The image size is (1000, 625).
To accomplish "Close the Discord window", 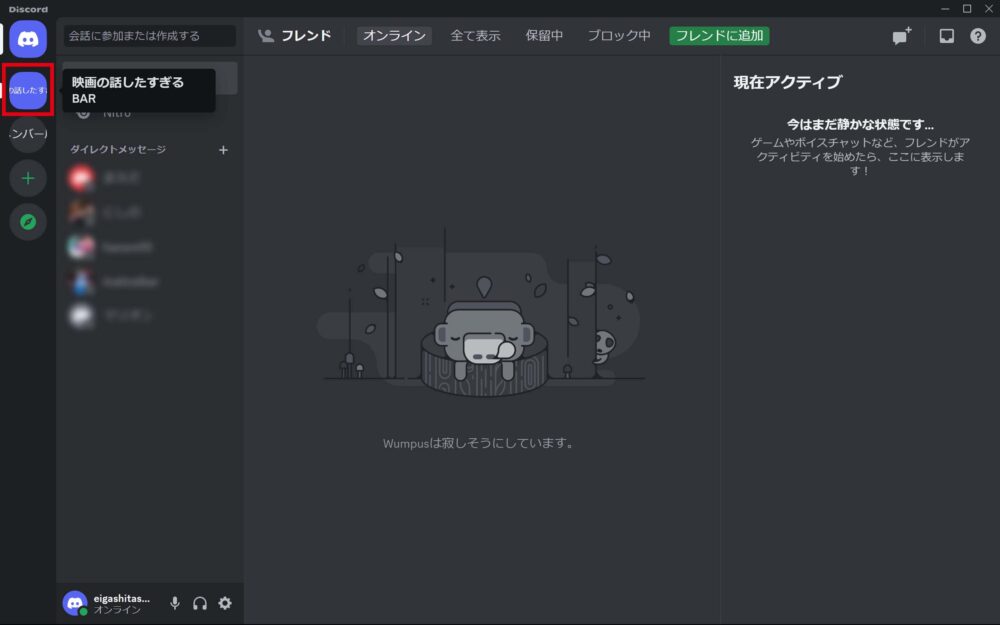I will 989,9.
